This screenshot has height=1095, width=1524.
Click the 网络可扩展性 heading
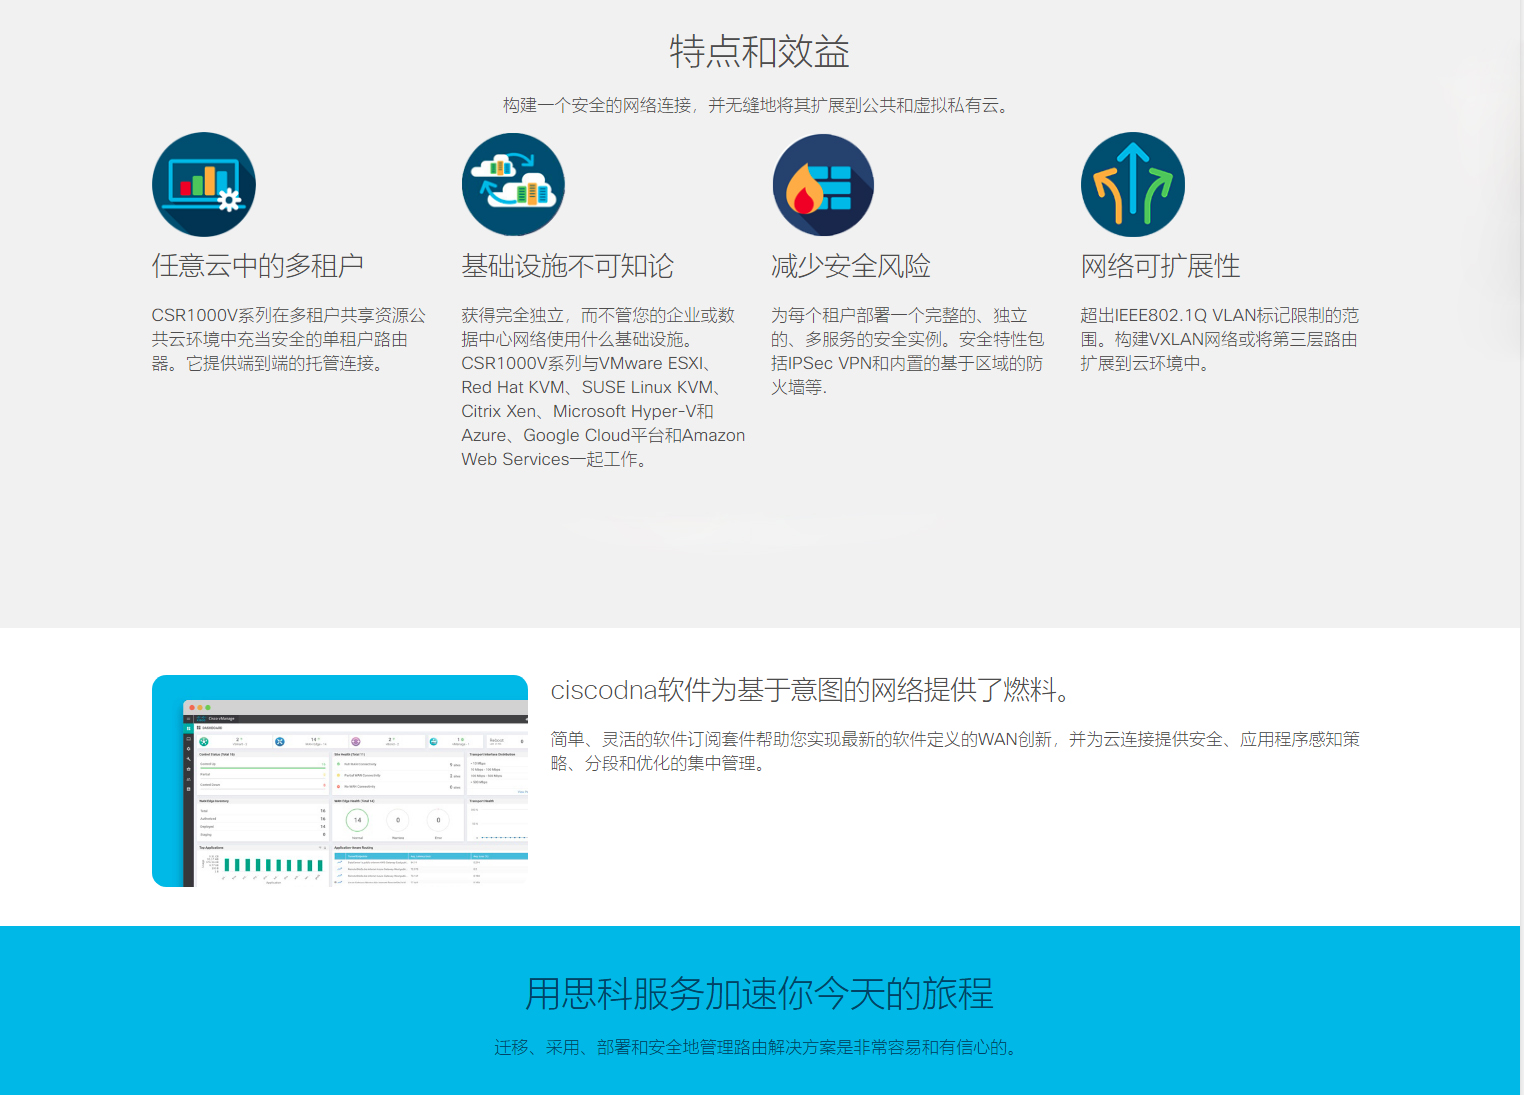(x=1160, y=266)
